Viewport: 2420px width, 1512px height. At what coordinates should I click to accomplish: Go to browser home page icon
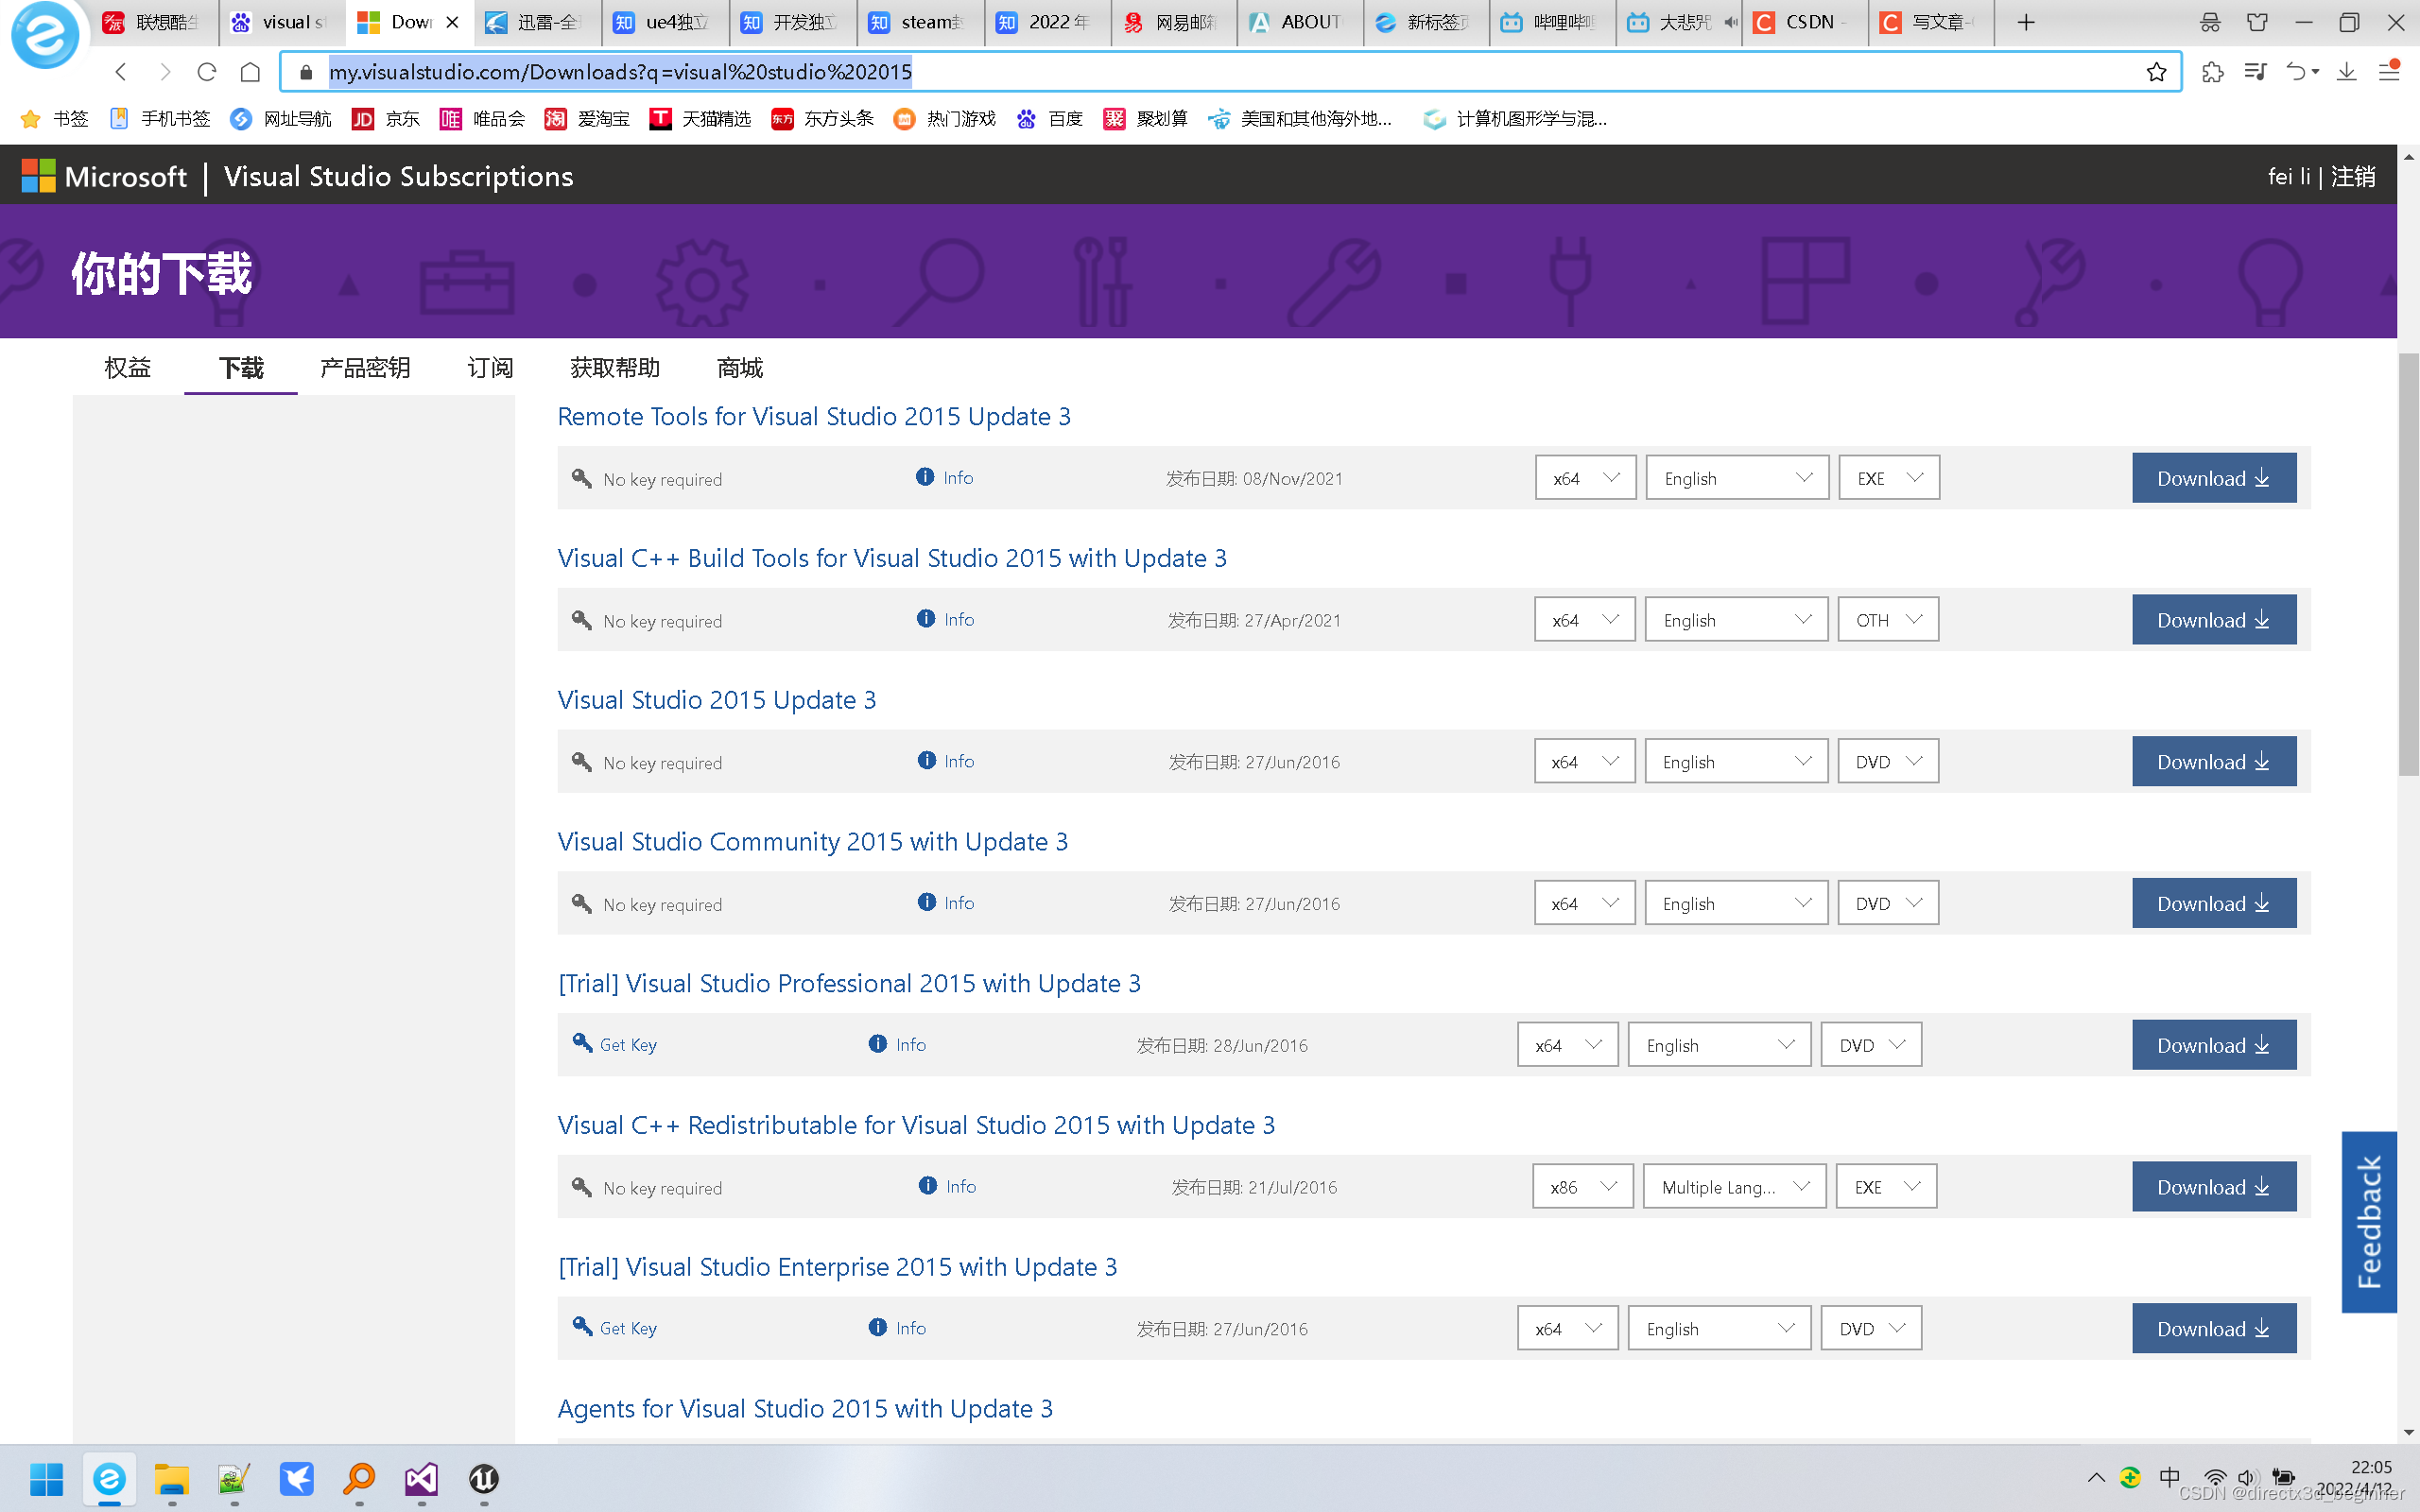(250, 72)
